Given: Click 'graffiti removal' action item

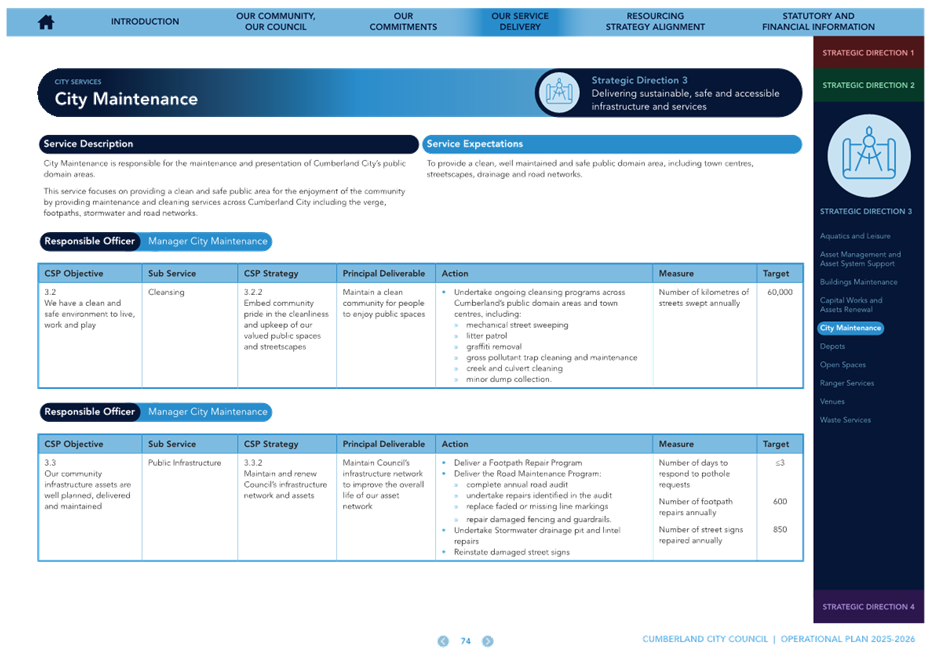Looking at the screenshot, I should point(493,347).
